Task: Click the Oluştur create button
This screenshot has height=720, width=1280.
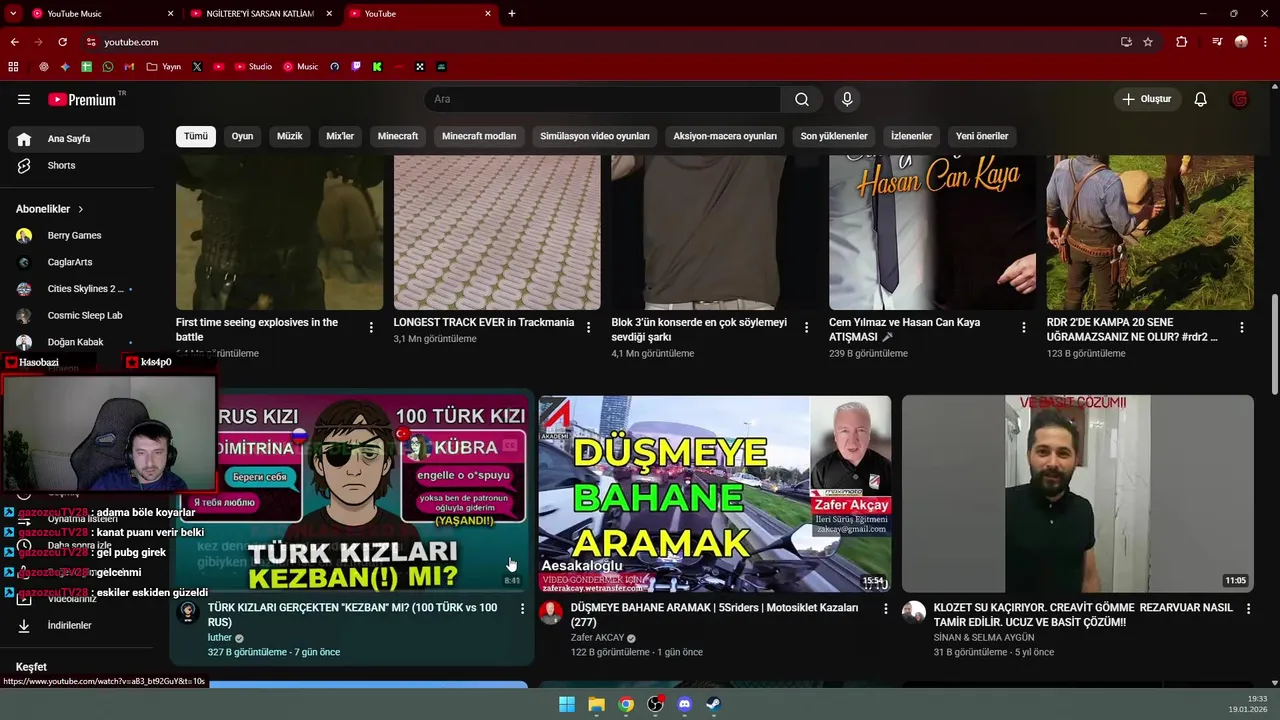Action: [x=1147, y=99]
